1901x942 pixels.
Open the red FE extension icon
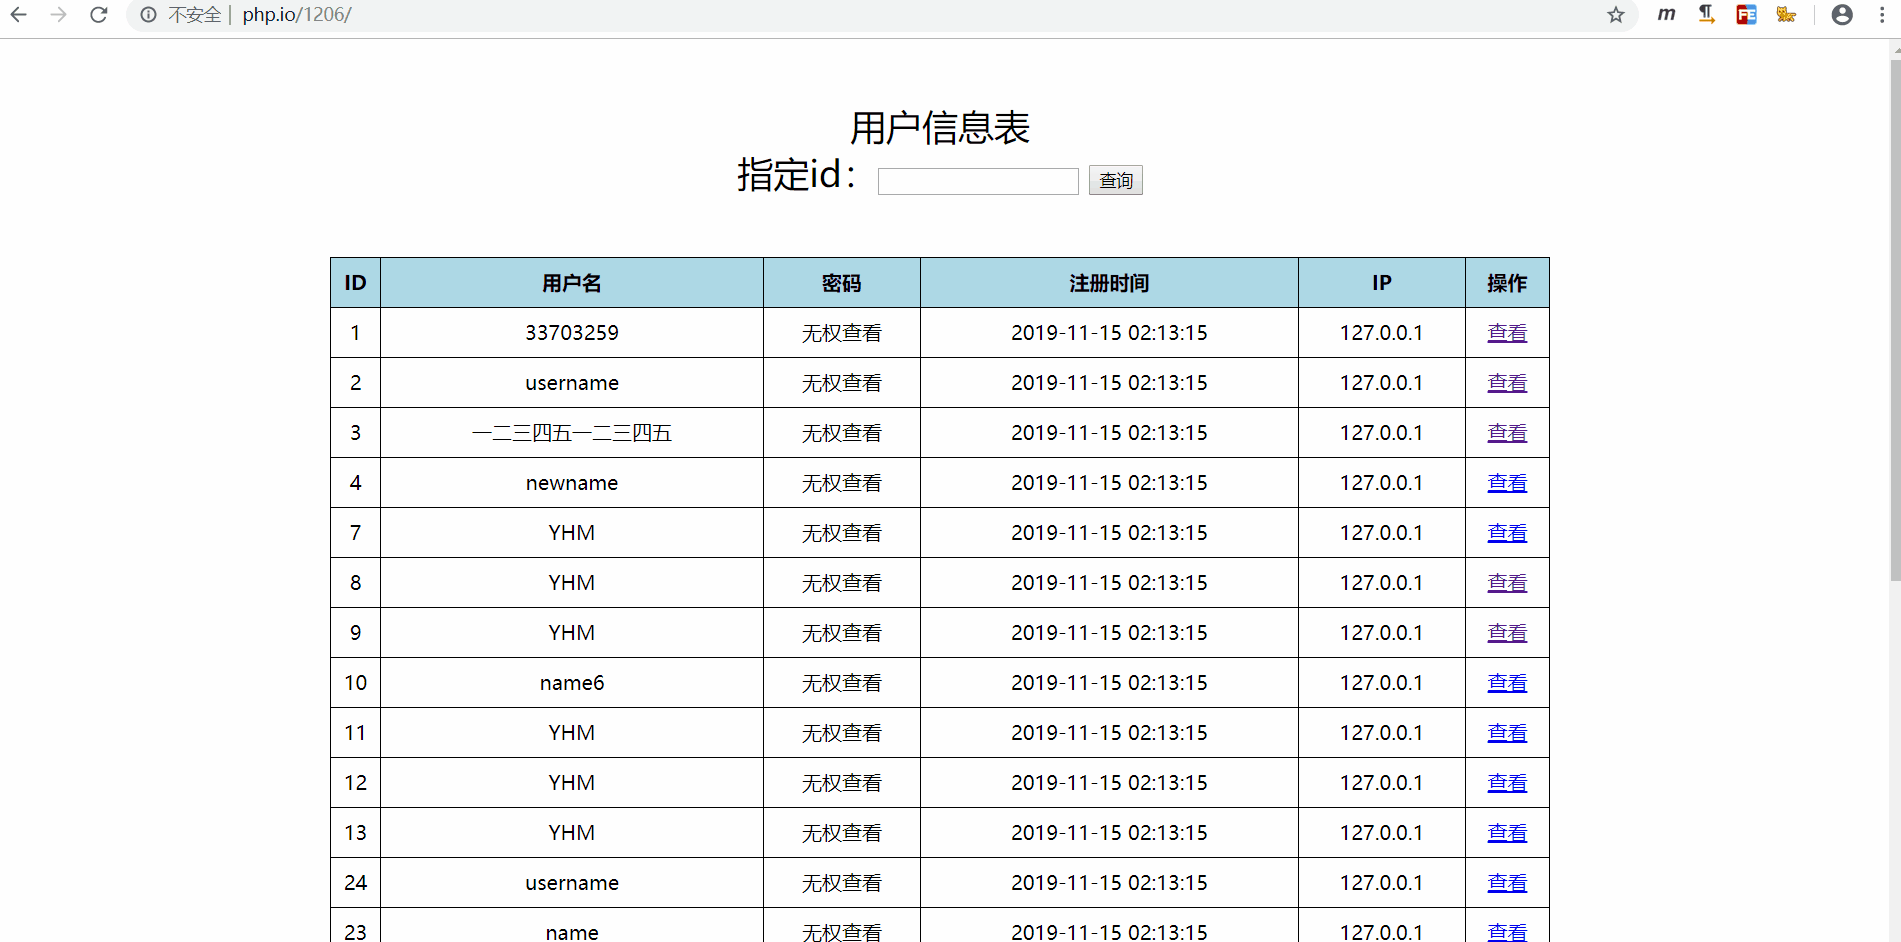click(x=1746, y=14)
